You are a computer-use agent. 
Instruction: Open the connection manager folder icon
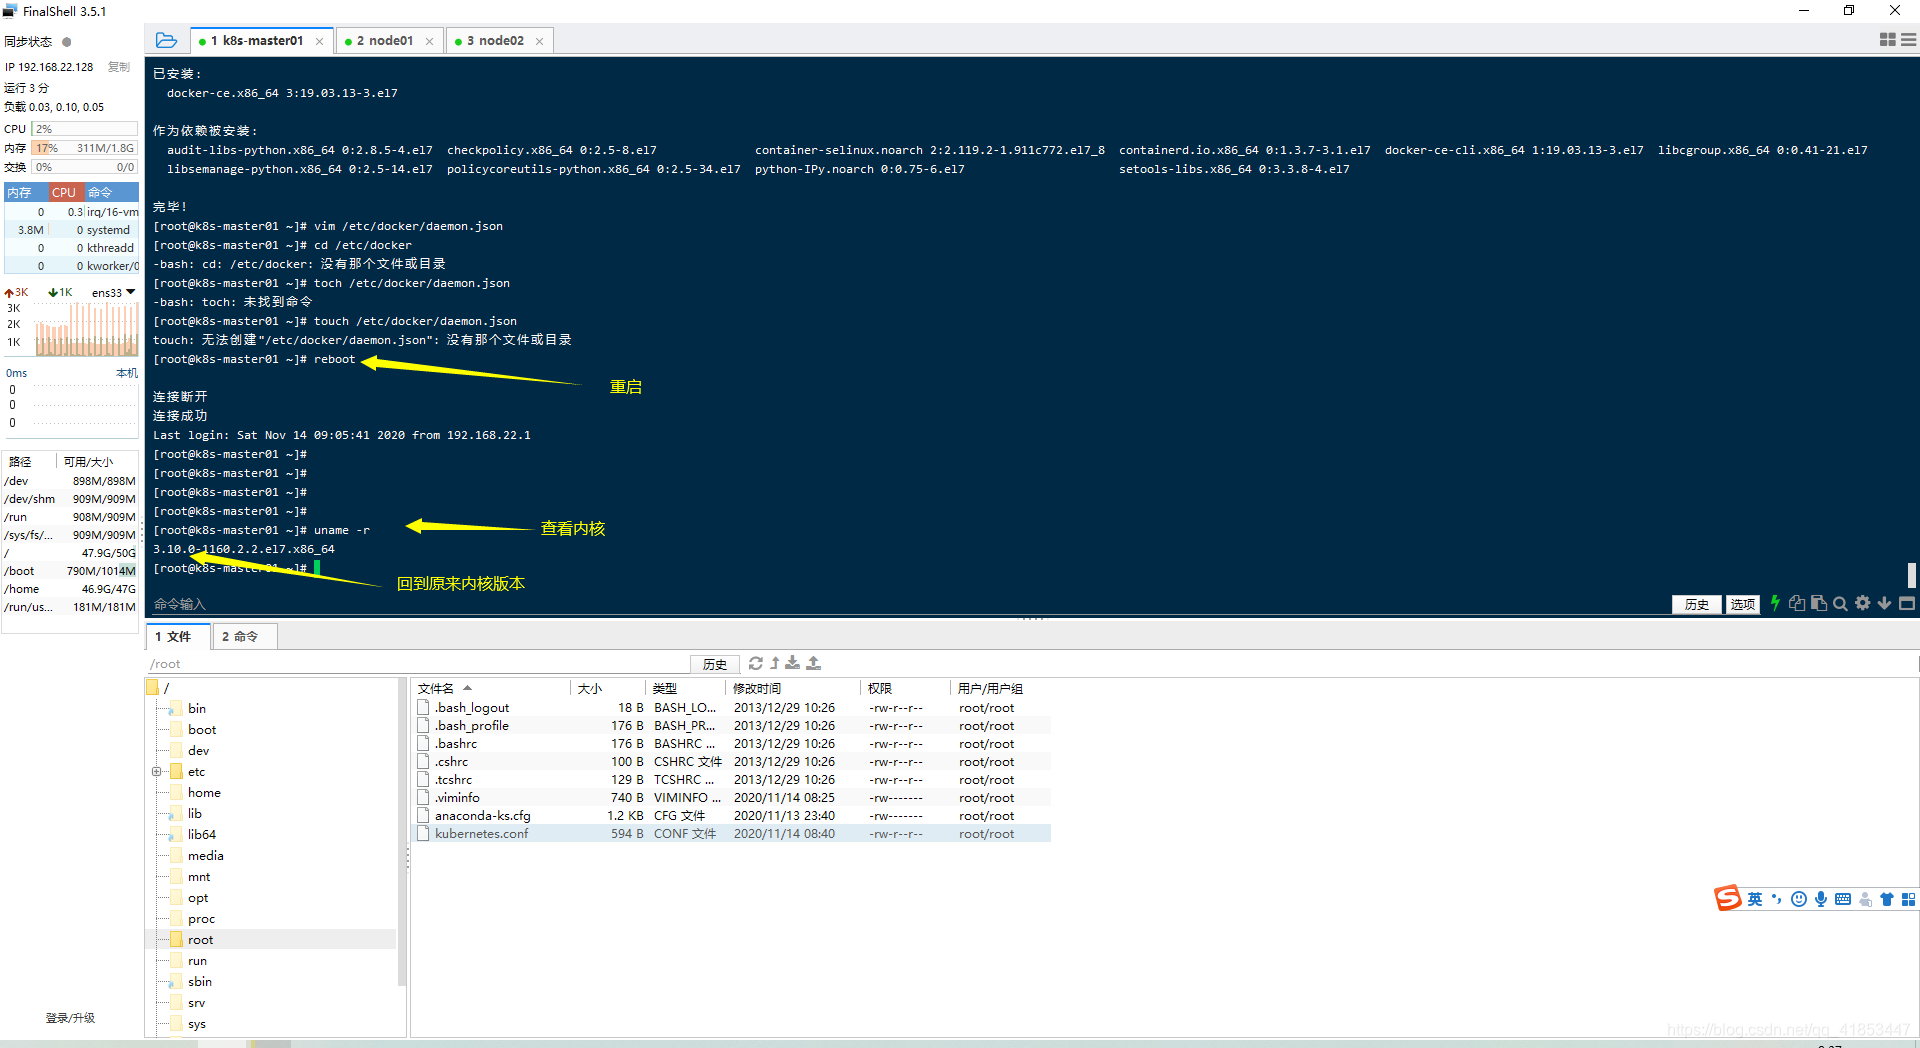click(x=166, y=41)
